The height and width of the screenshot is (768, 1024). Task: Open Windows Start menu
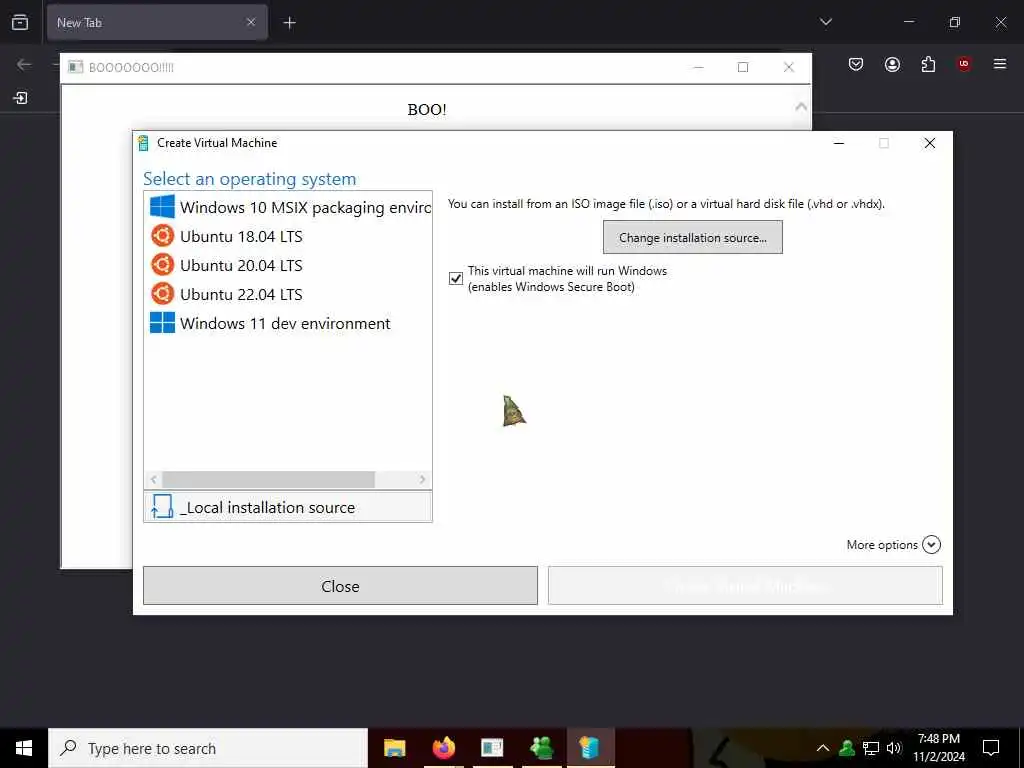click(x=24, y=748)
